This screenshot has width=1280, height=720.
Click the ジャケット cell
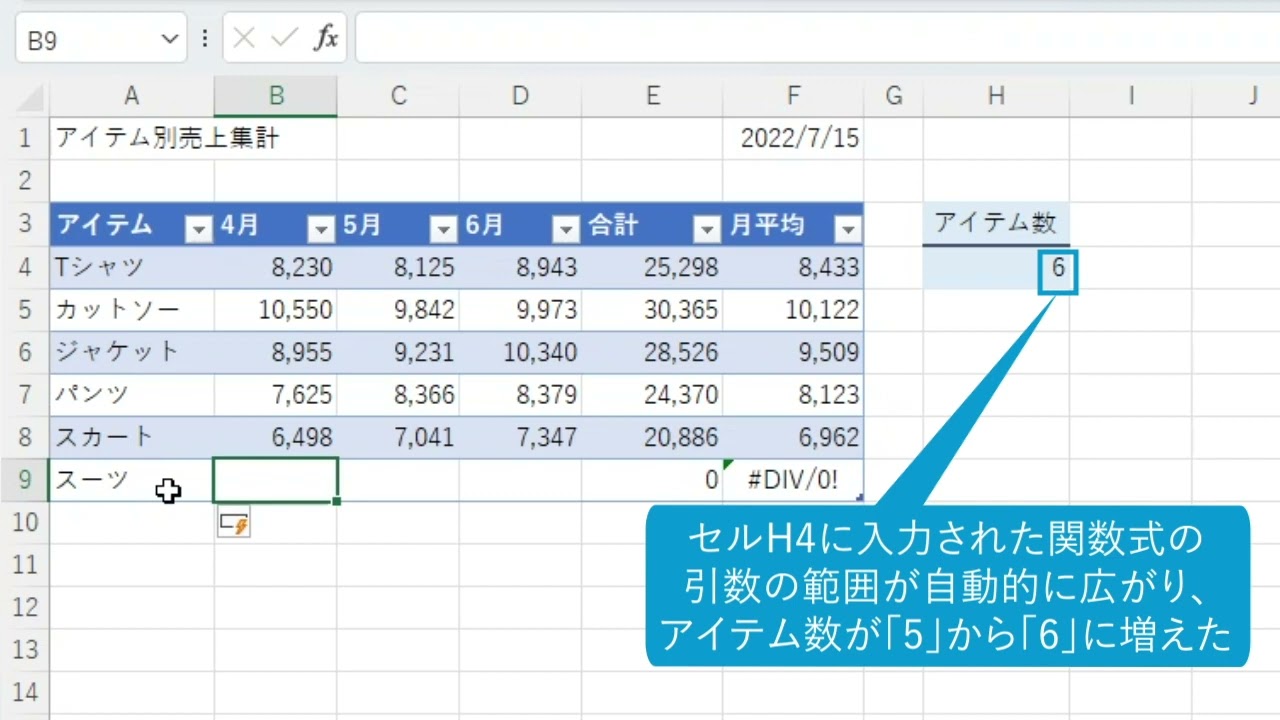click(132, 352)
